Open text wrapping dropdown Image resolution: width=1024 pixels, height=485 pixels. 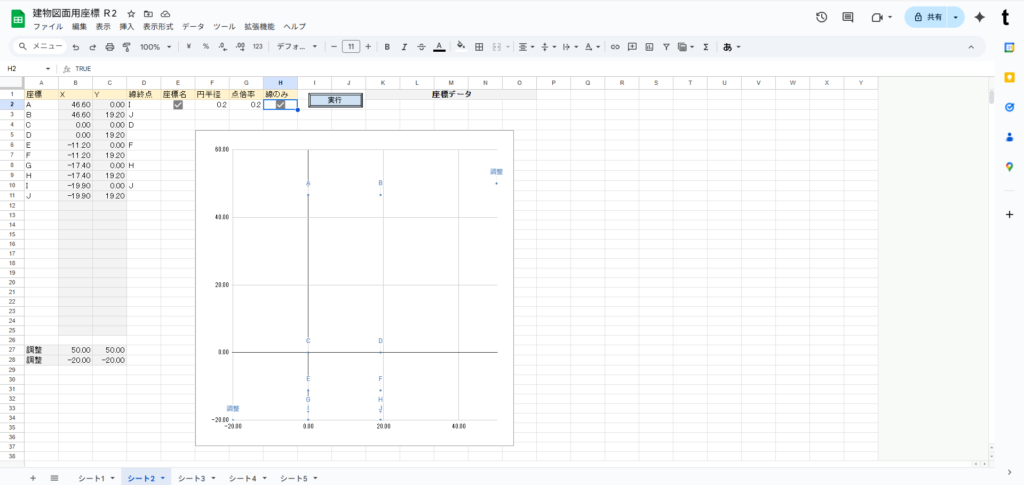[x=569, y=47]
